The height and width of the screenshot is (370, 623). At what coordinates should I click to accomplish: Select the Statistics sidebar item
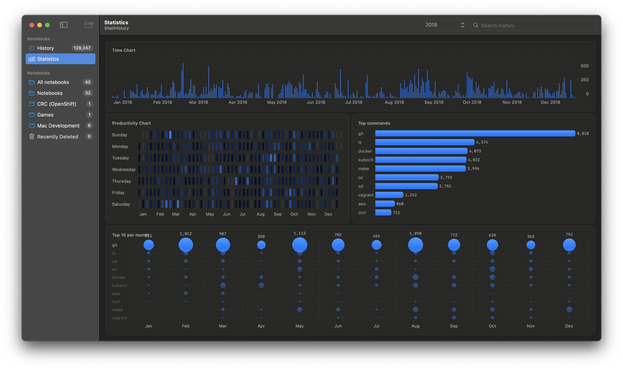pos(60,59)
